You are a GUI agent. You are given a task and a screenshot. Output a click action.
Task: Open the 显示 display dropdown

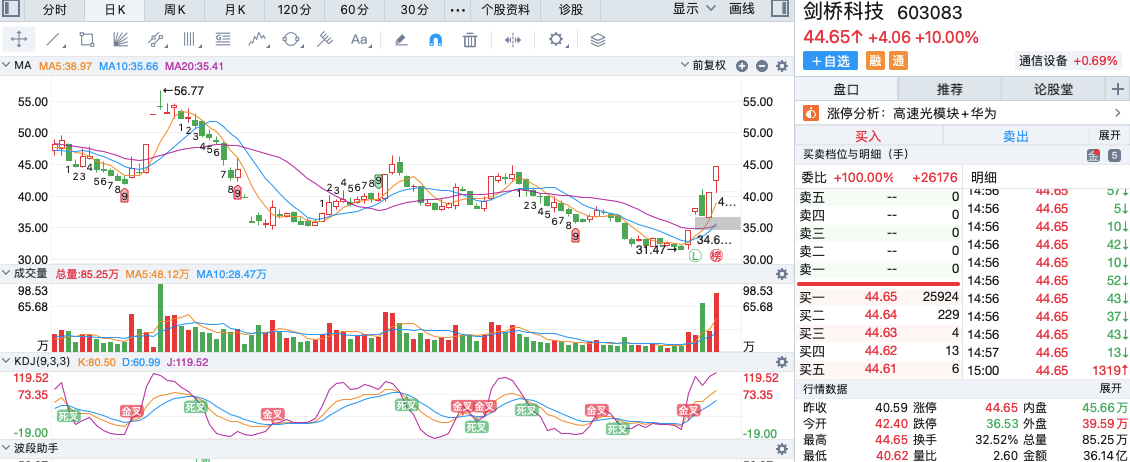(695, 9)
